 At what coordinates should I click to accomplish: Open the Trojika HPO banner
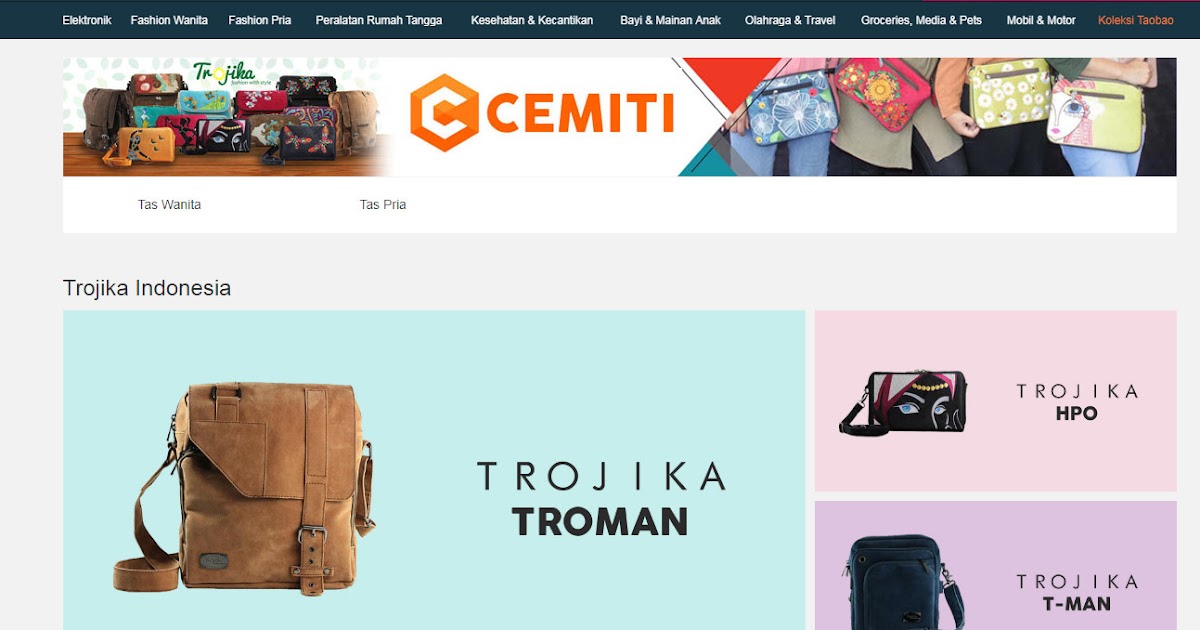(995, 401)
